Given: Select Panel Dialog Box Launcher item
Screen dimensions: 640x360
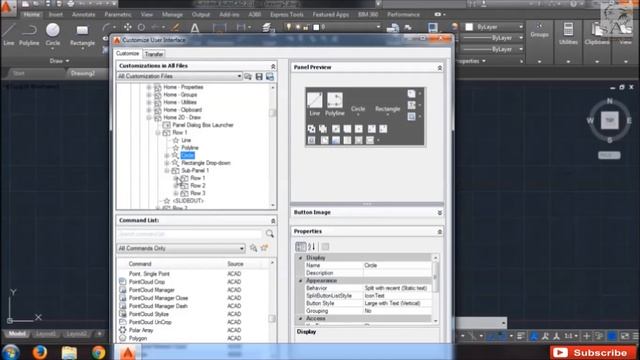Looking at the screenshot, I should point(203,125).
